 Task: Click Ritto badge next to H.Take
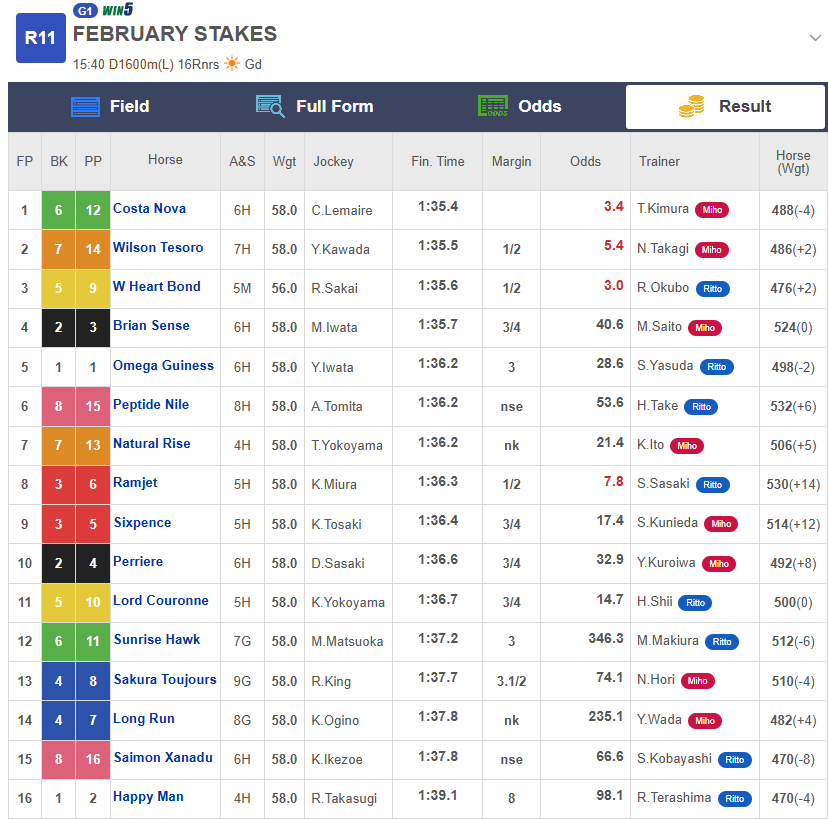pos(701,407)
